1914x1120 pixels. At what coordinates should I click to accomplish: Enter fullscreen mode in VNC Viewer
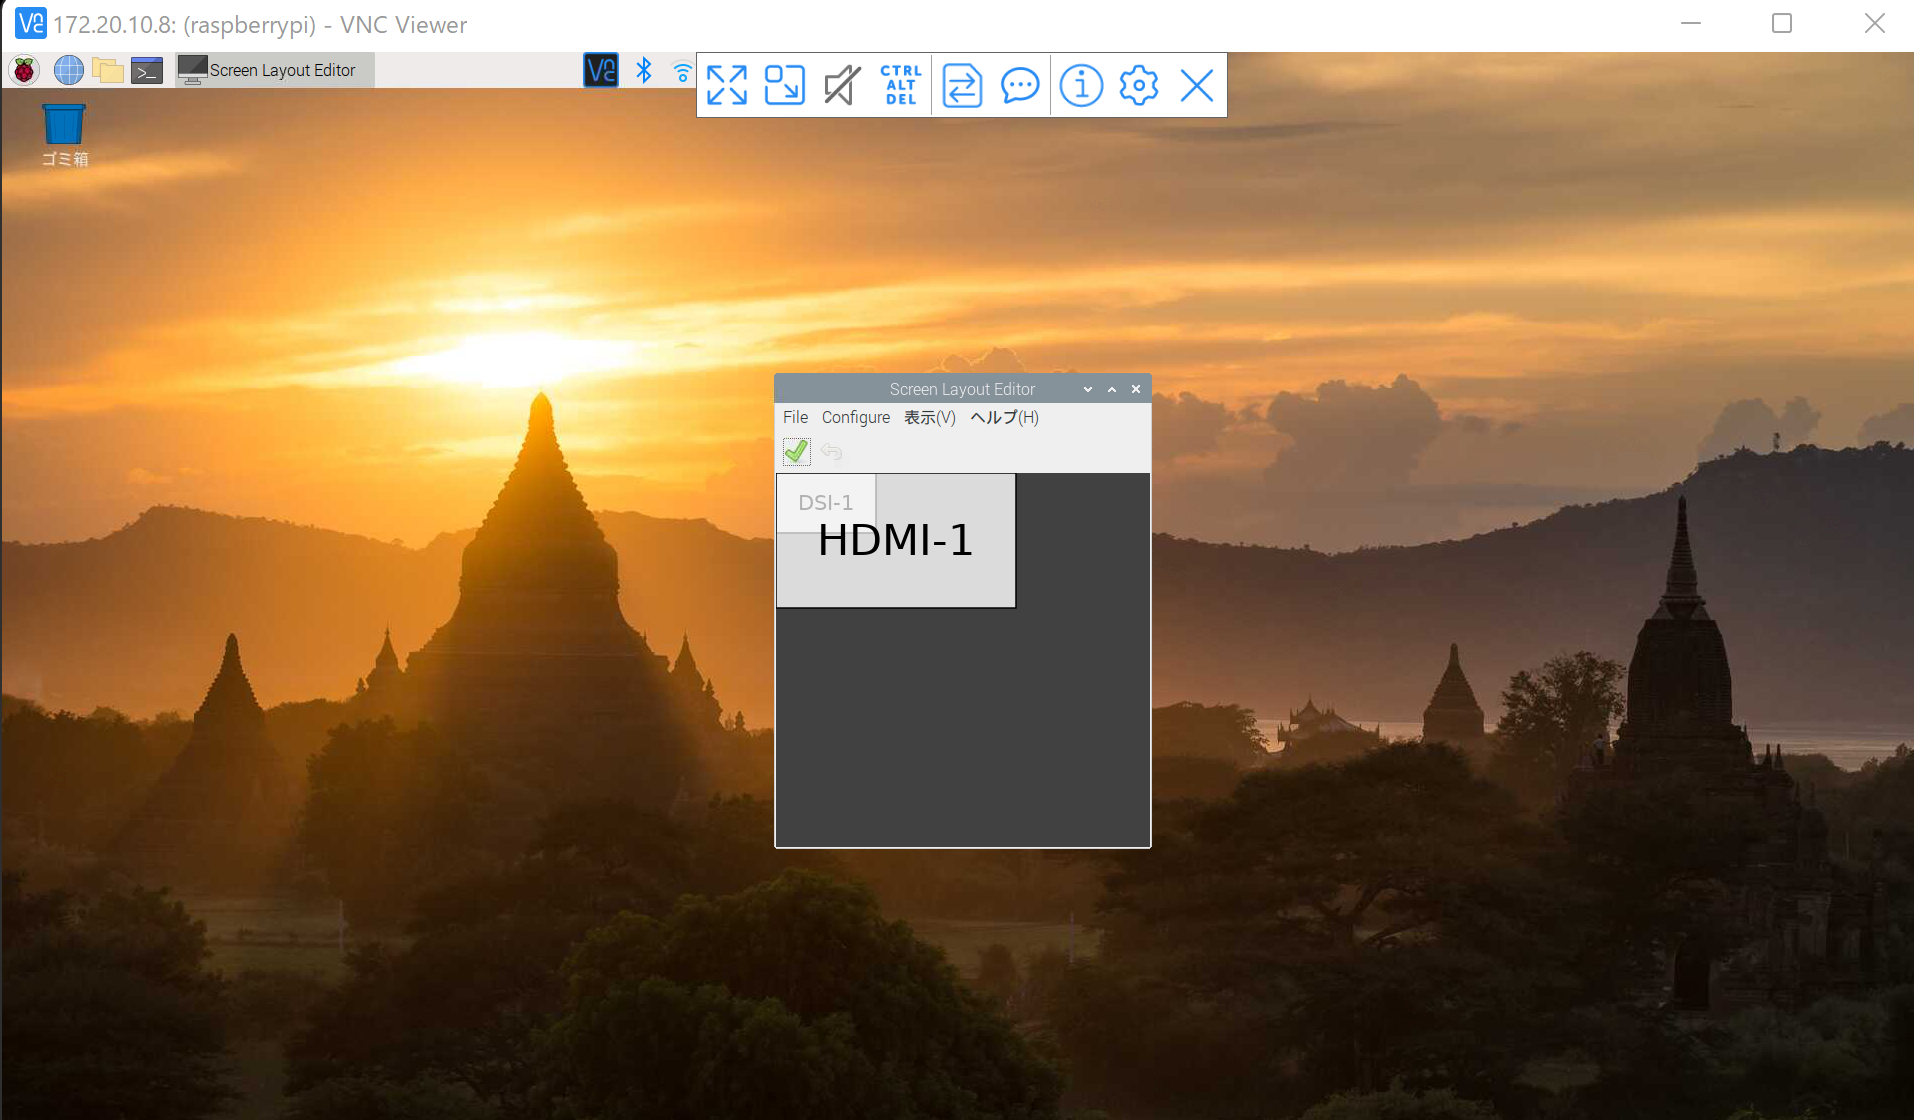(x=727, y=85)
